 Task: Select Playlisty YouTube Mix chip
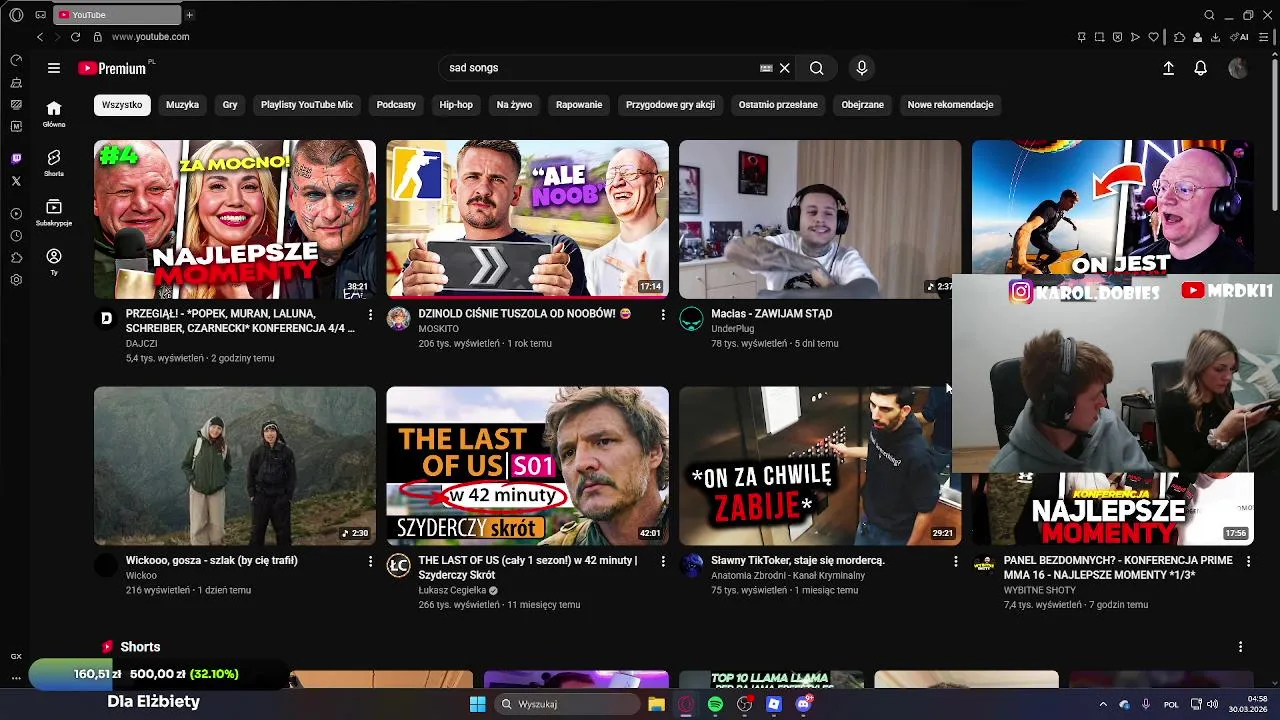[307, 105]
